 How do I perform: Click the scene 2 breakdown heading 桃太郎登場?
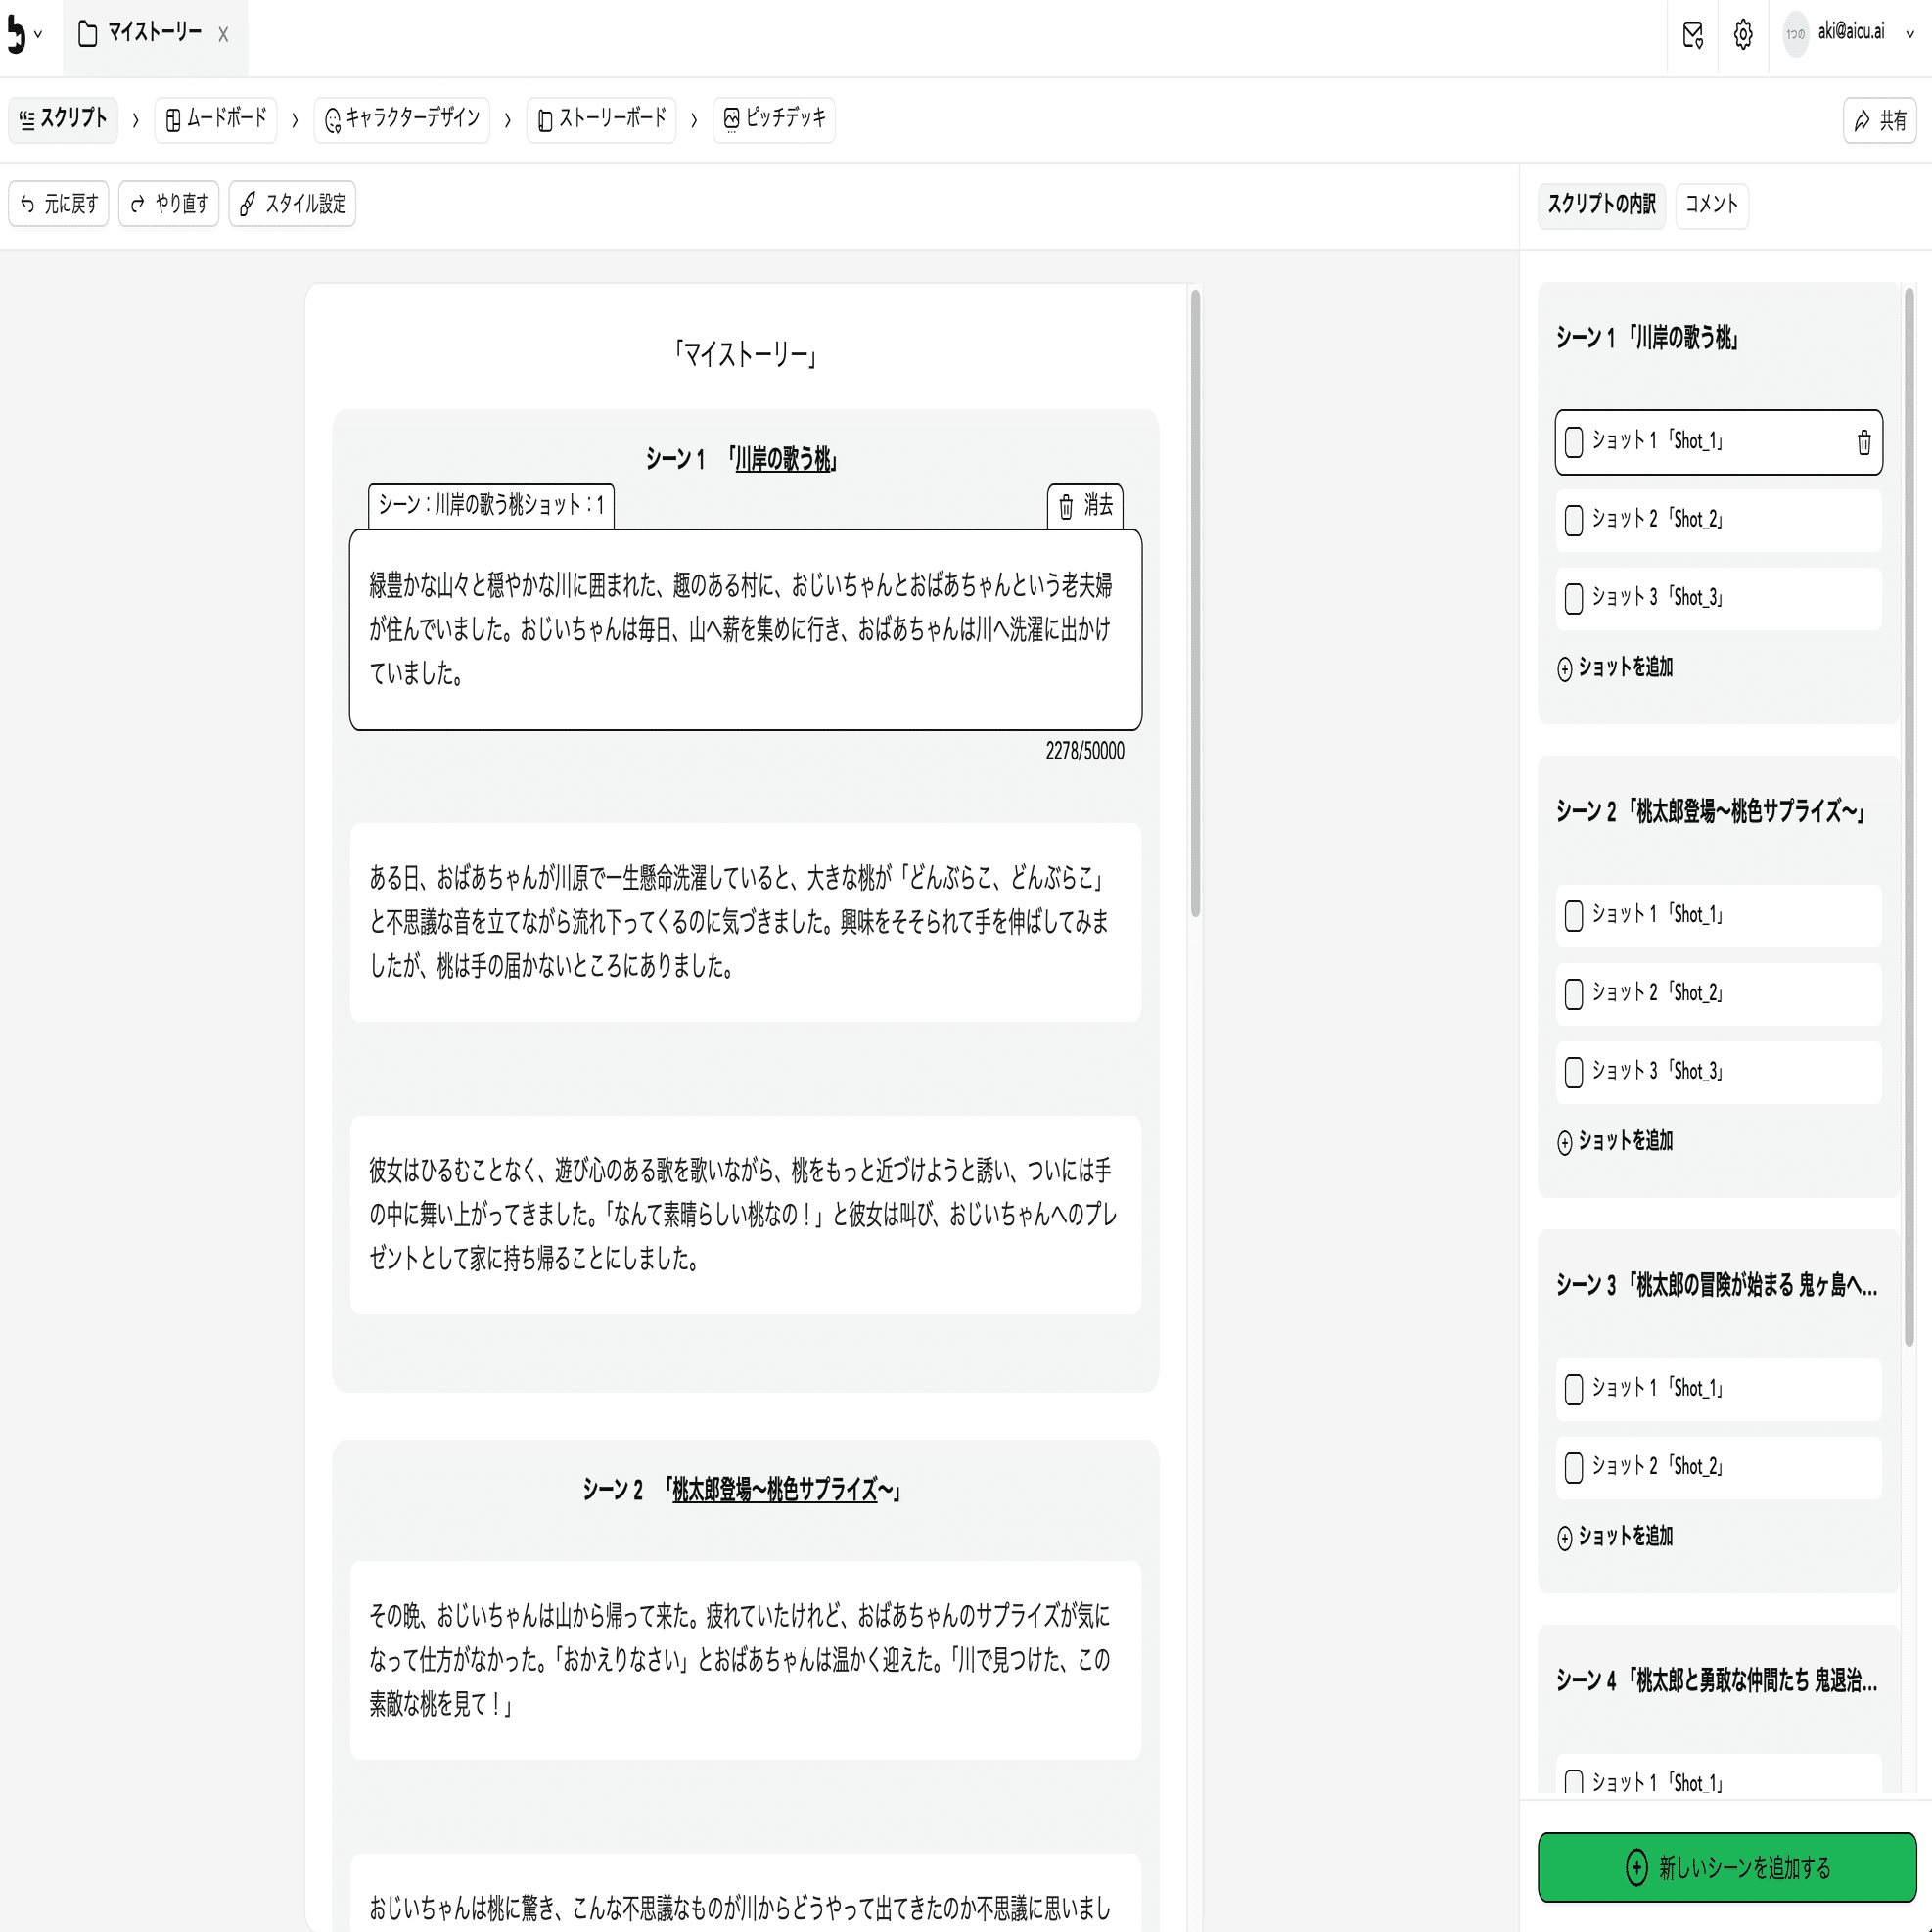pyautogui.click(x=1710, y=812)
